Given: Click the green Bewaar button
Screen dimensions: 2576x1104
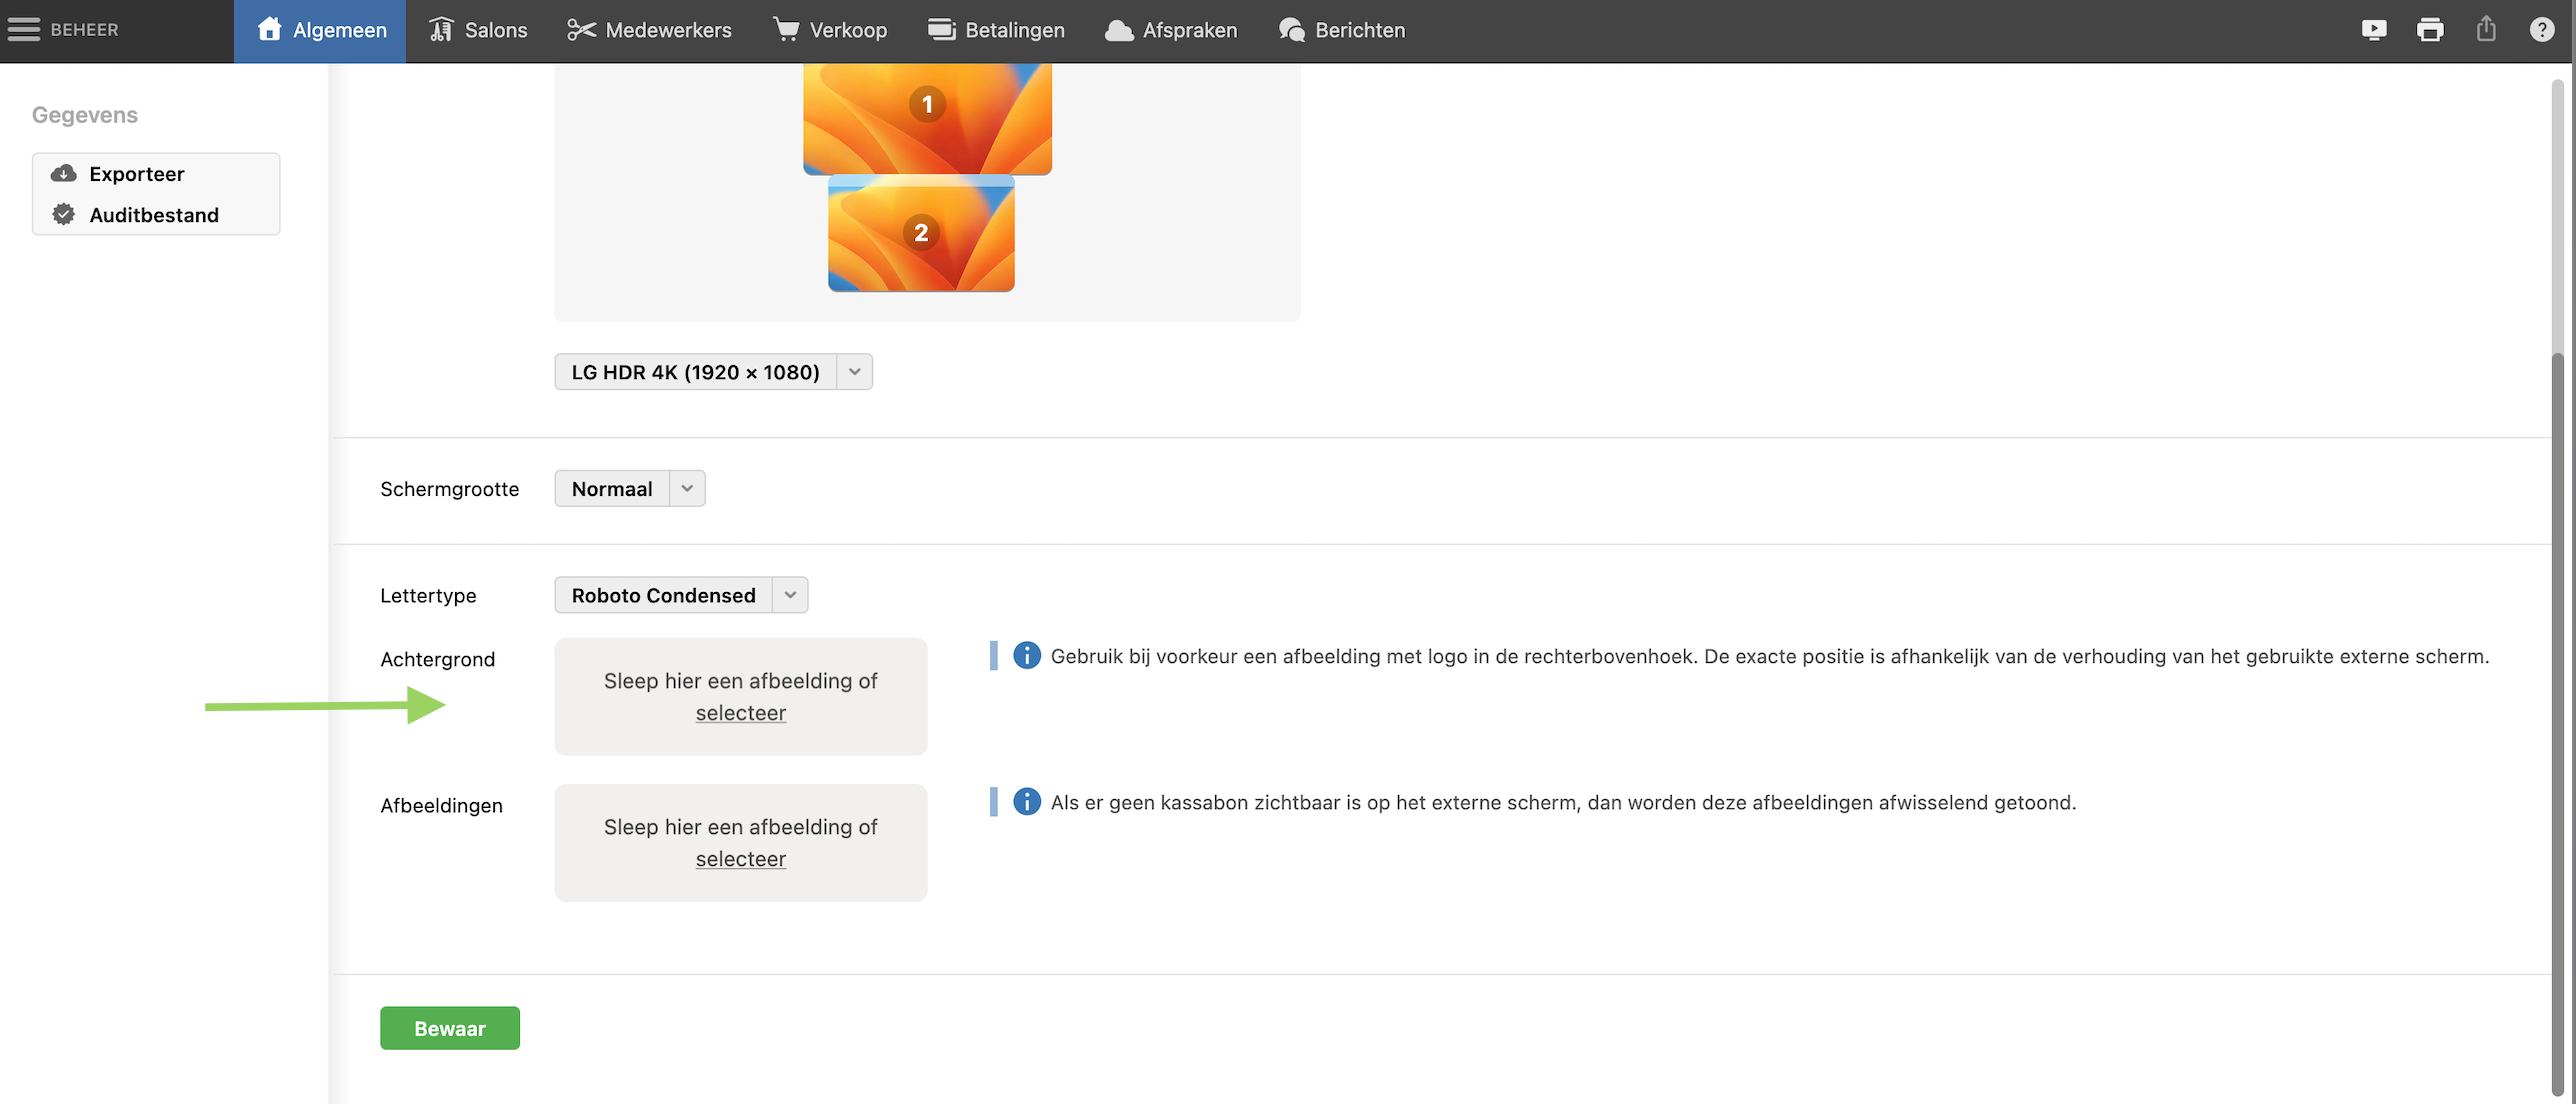Looking at the screenshot, I should [449, 1028].
